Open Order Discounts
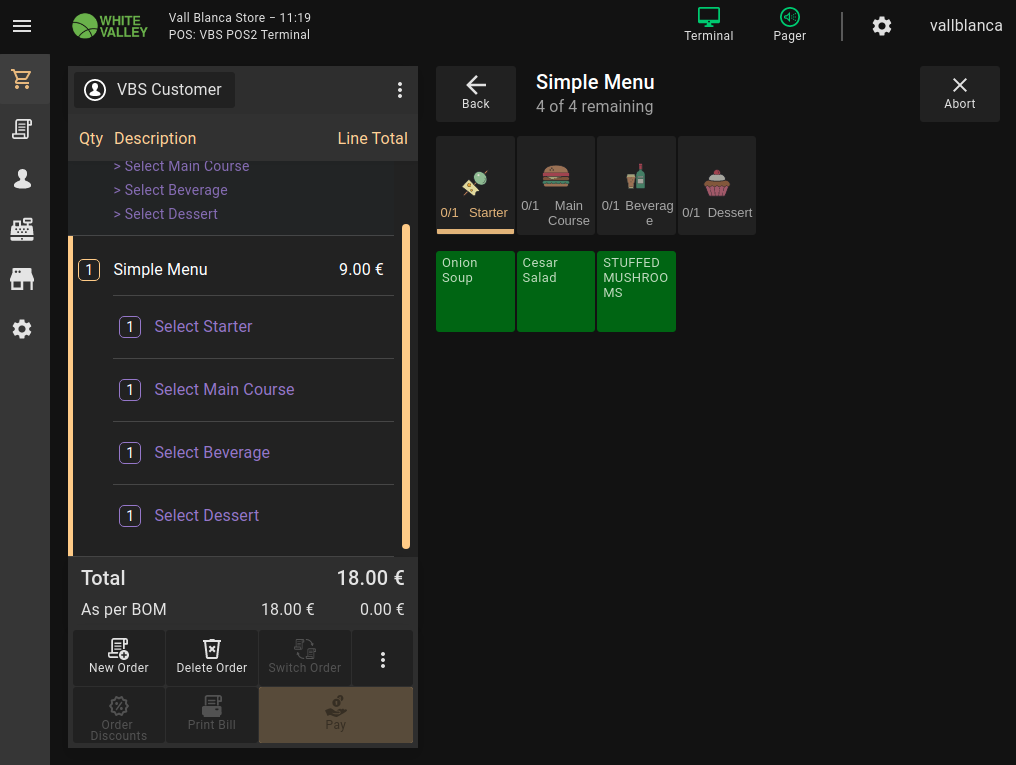This screenshot has height=765, width=1016. [119, 715]
